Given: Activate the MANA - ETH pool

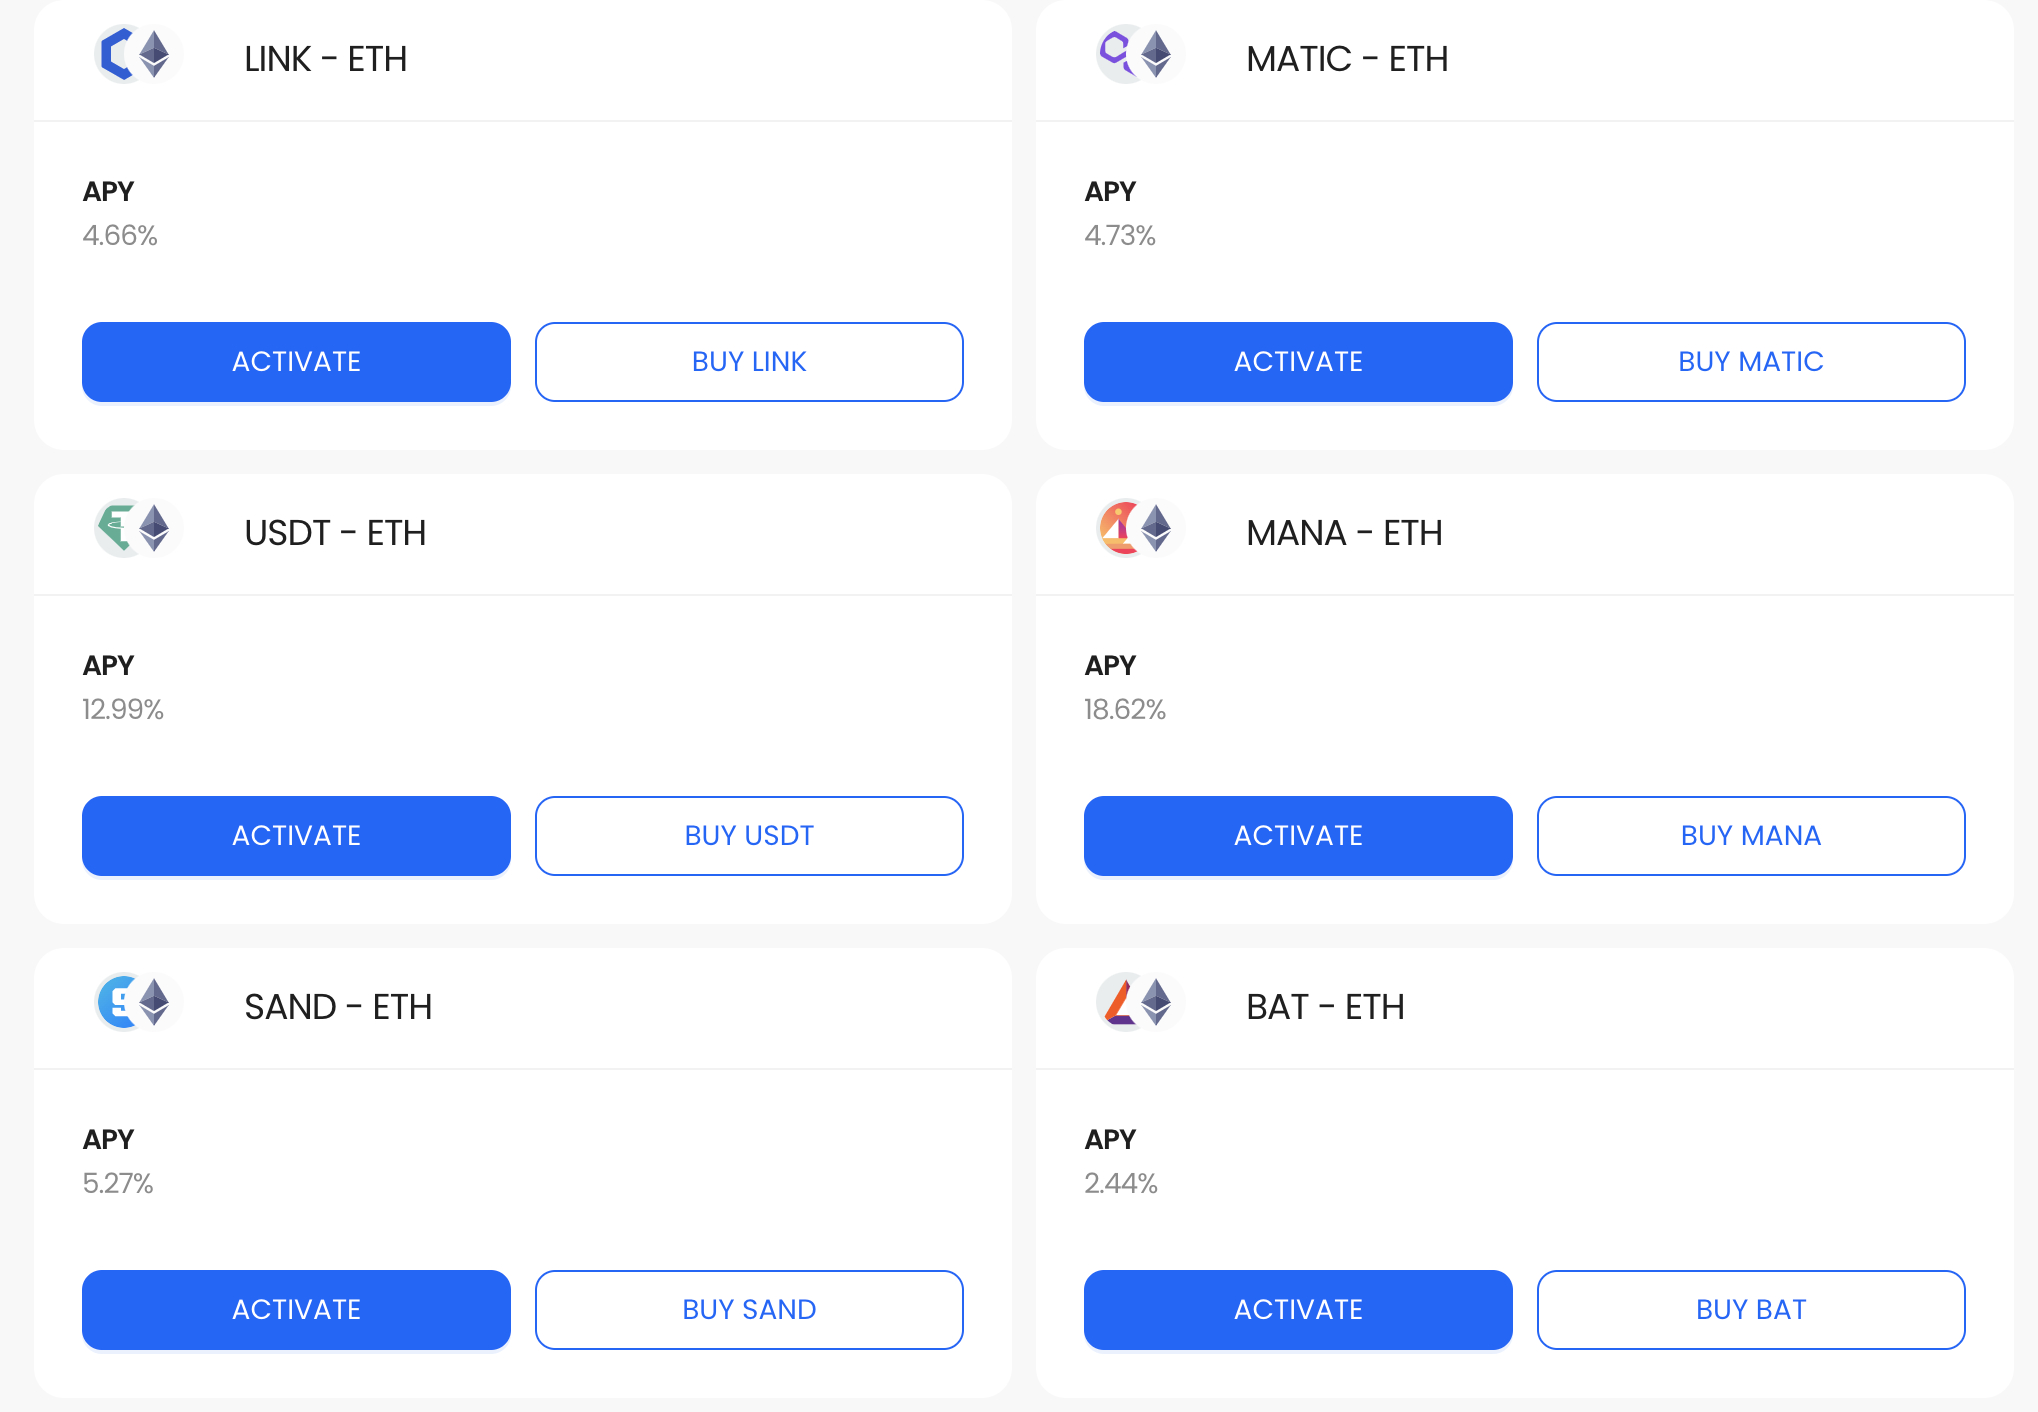Looking at the screenshot, I should (x=1298, y=836).
